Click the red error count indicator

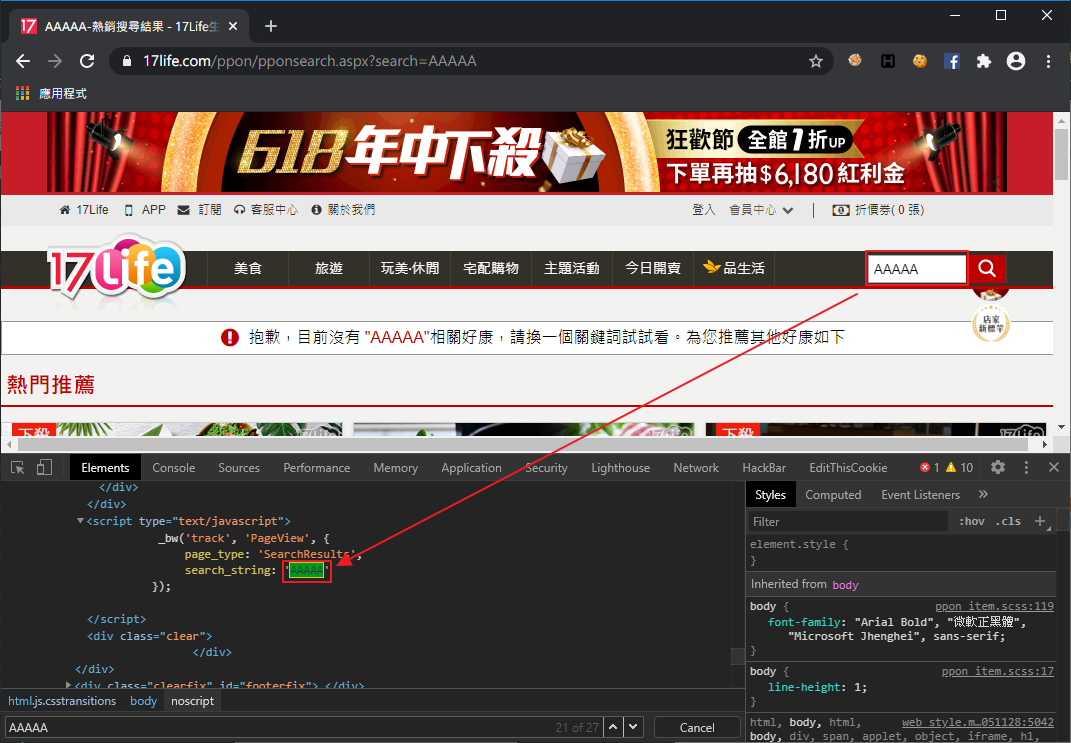point(930,468)
